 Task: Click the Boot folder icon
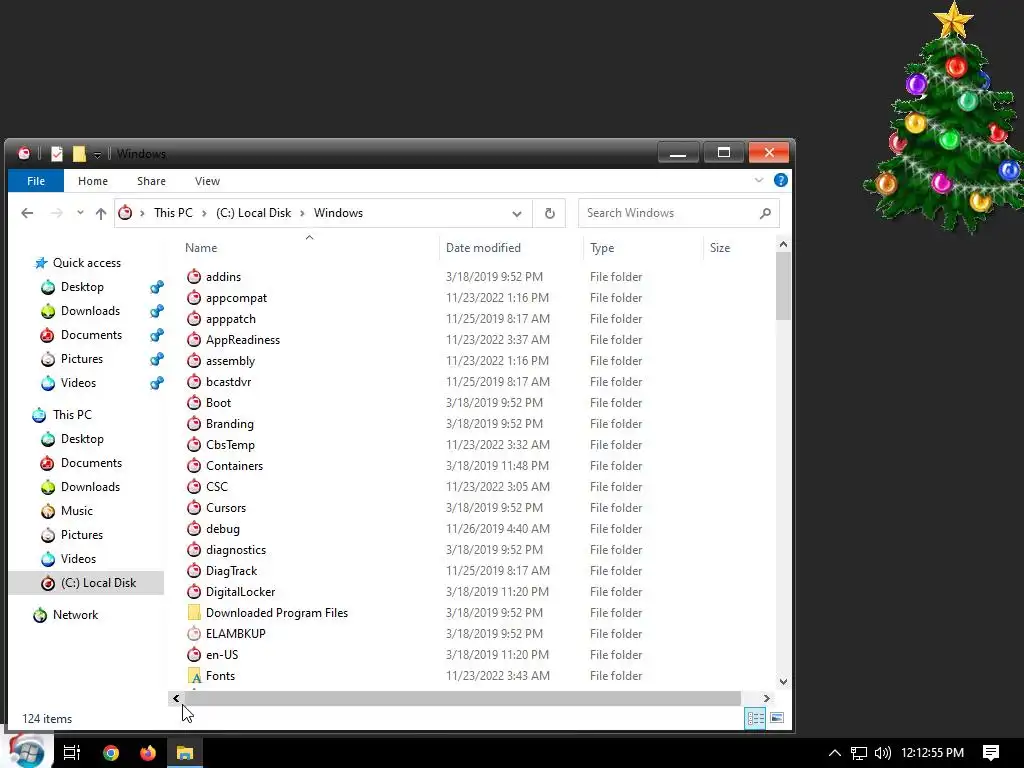tap(194, 402)
